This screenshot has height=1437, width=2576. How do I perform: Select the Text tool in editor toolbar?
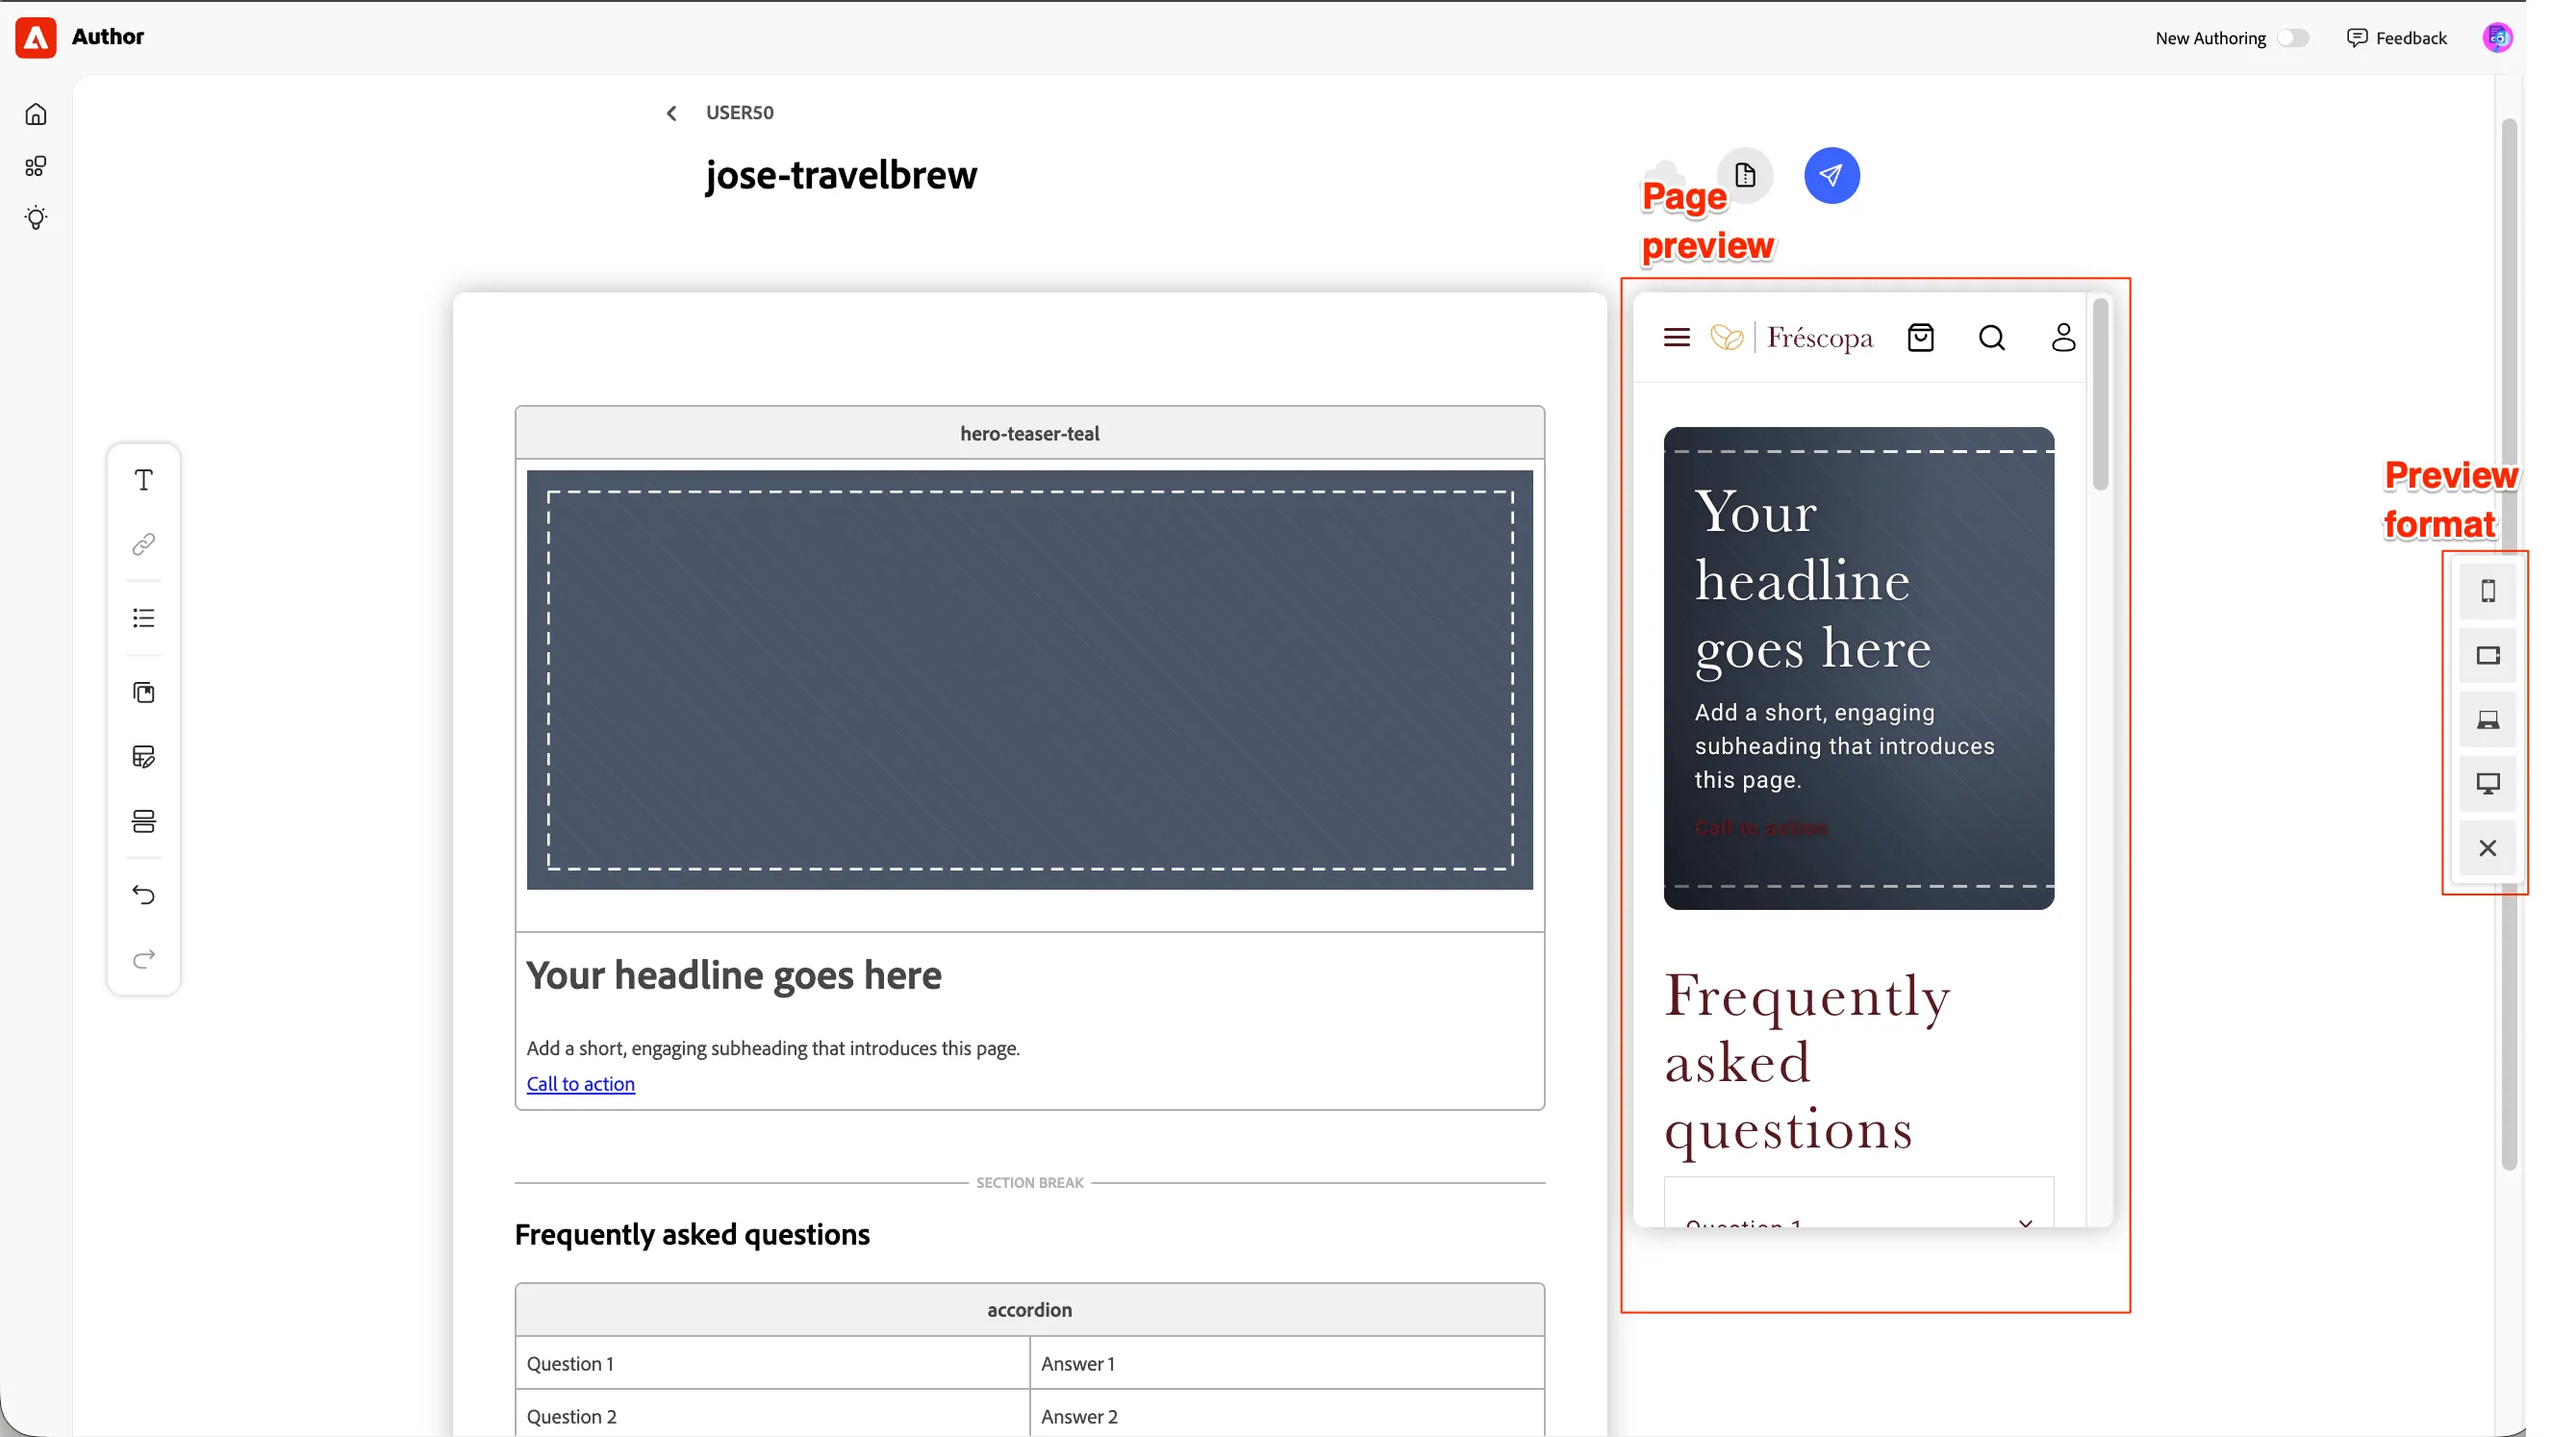pos(144,481)
